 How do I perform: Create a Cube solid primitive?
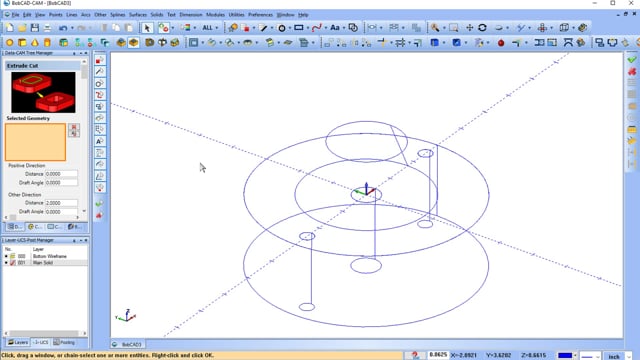[x=22, y=42]
